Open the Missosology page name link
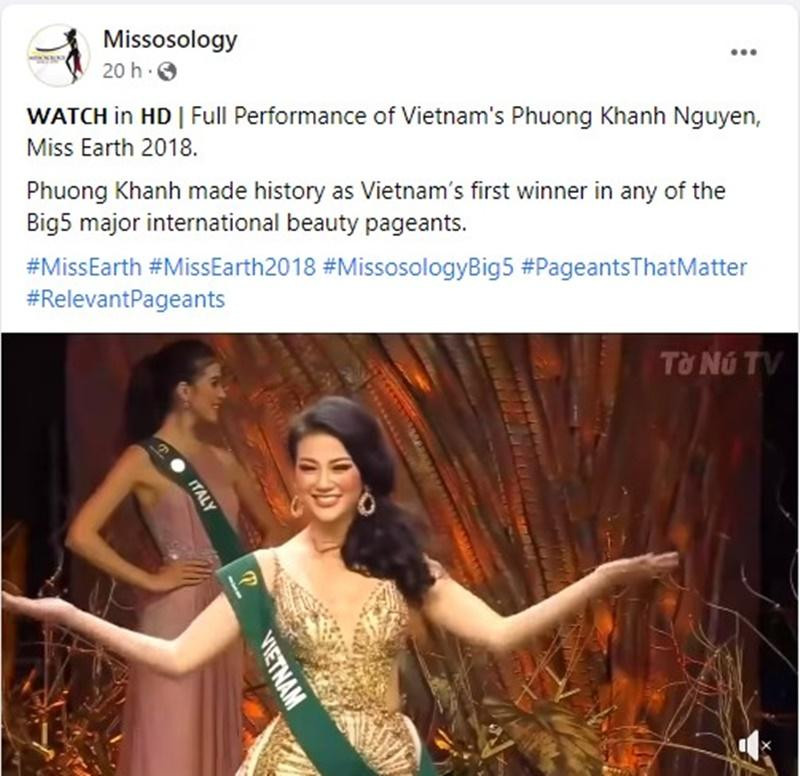The width and height of the screenshot is (800, 776). pos(170,39)
